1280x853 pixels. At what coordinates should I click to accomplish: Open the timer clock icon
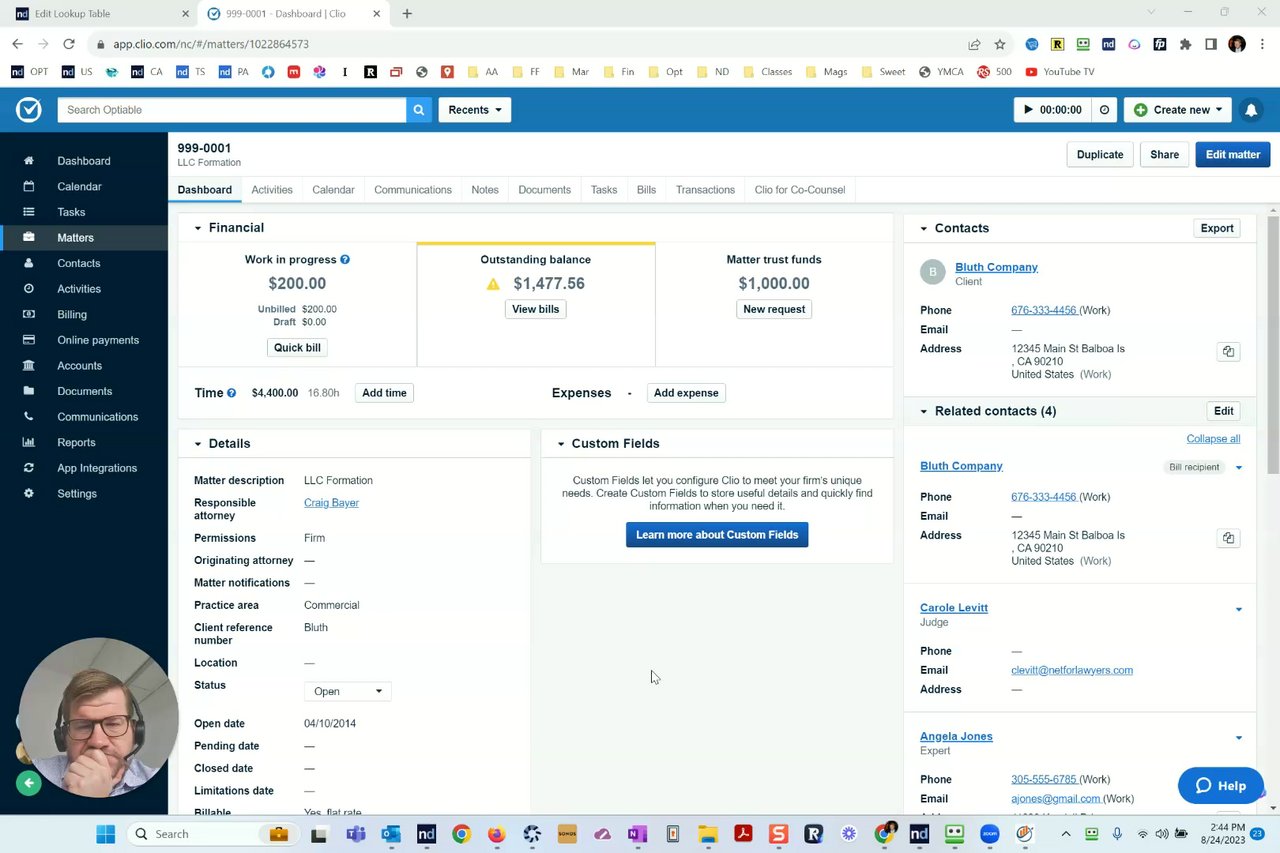[x=1104, y=110]
